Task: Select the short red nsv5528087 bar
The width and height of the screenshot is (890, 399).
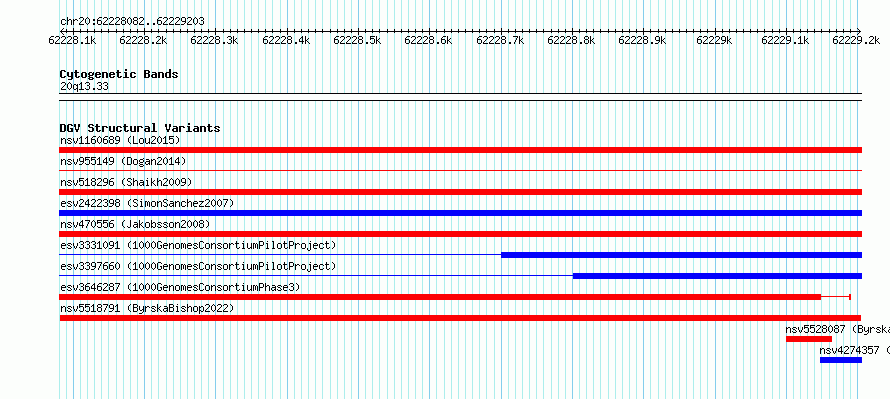Action: click(809, 339)
